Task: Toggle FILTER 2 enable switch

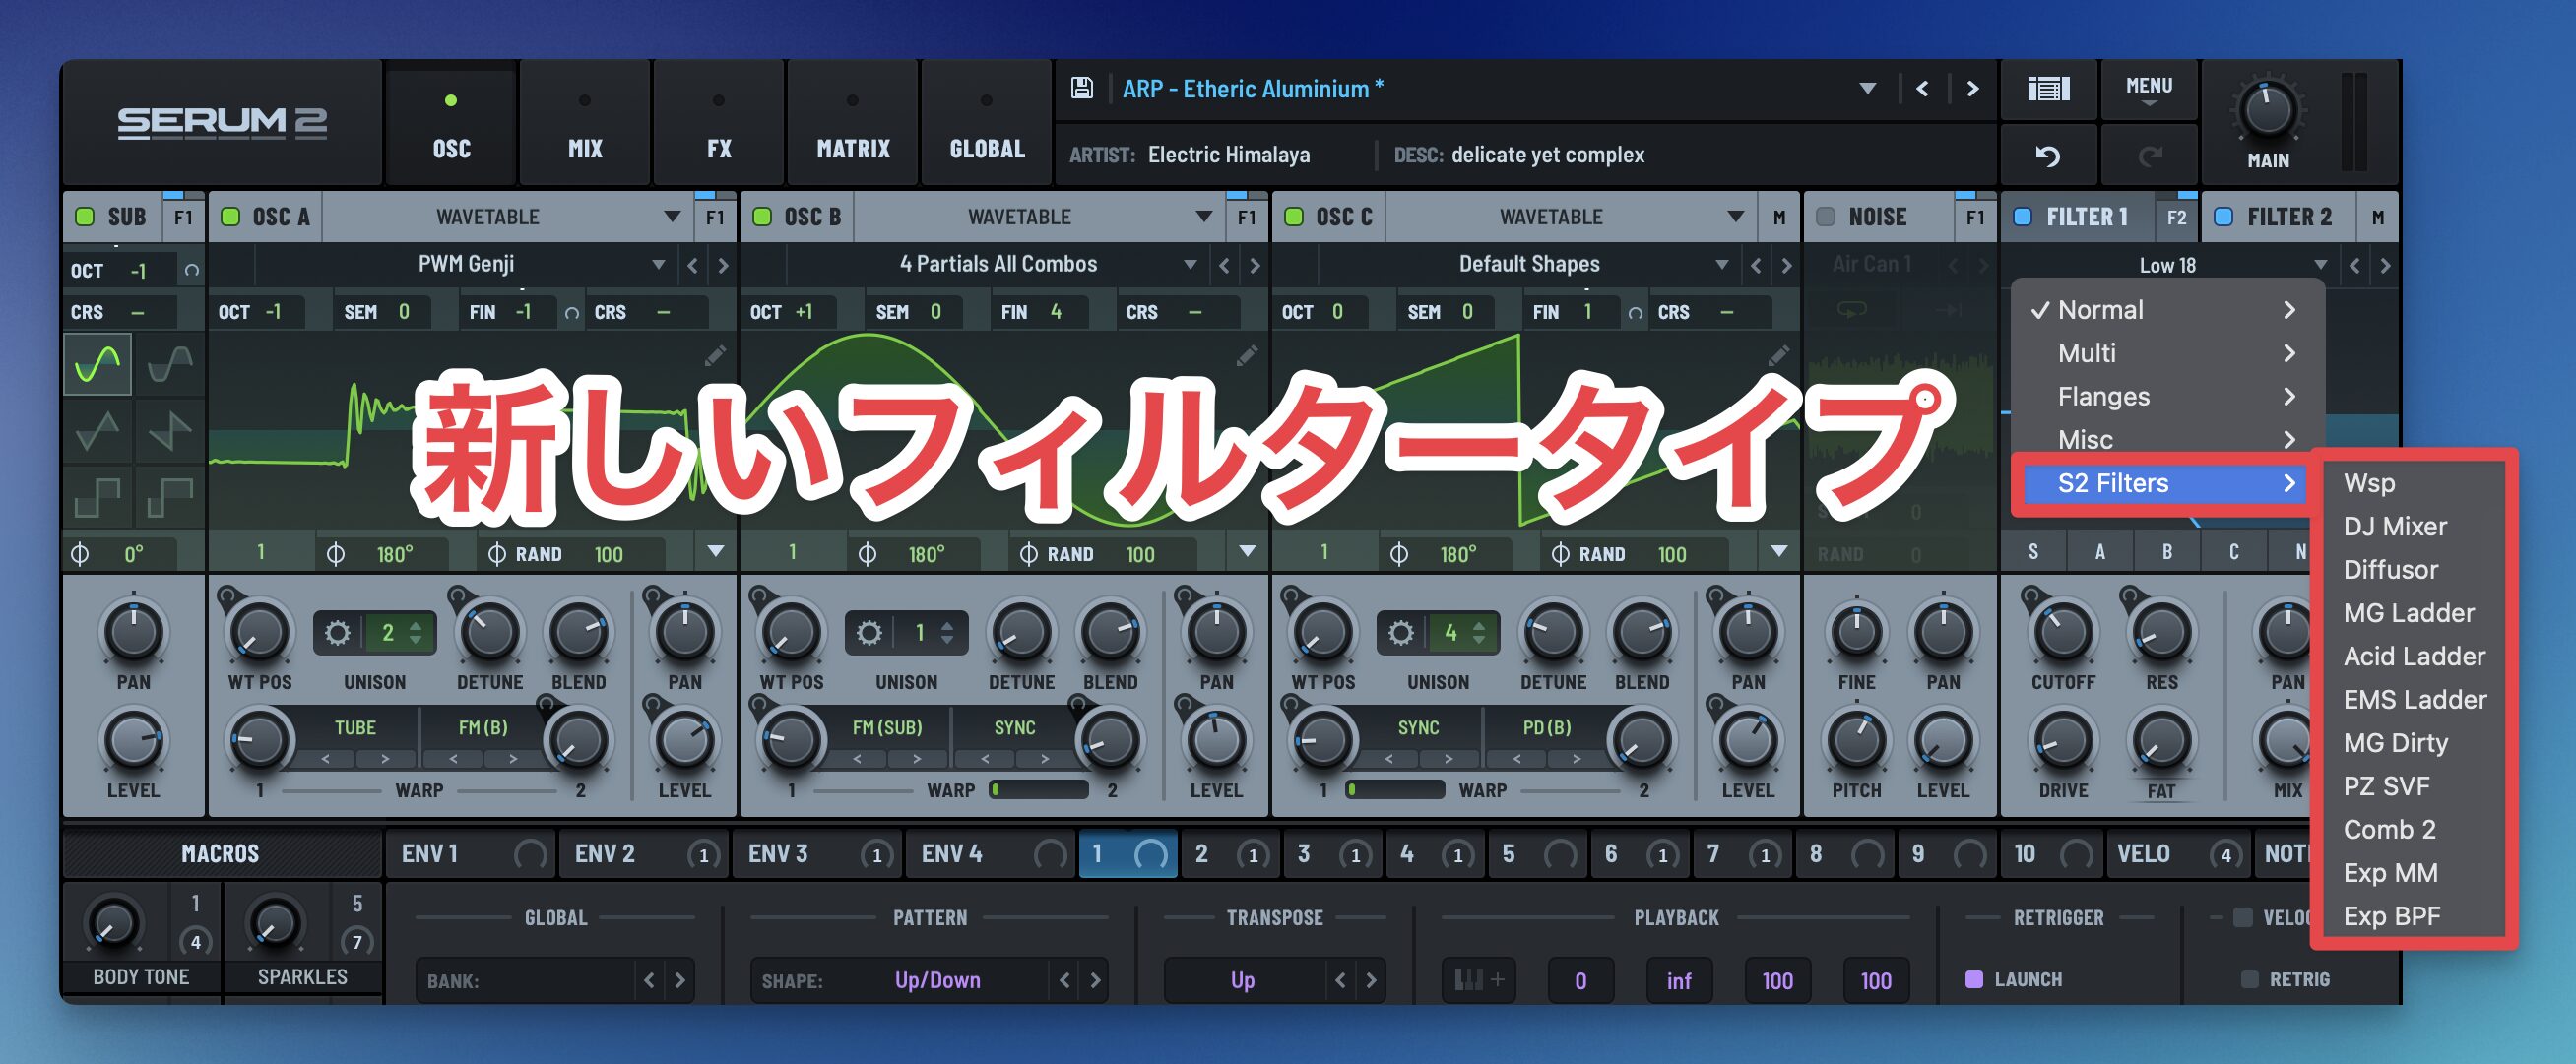Action: pyautogui.click(x=2224, y=217)
